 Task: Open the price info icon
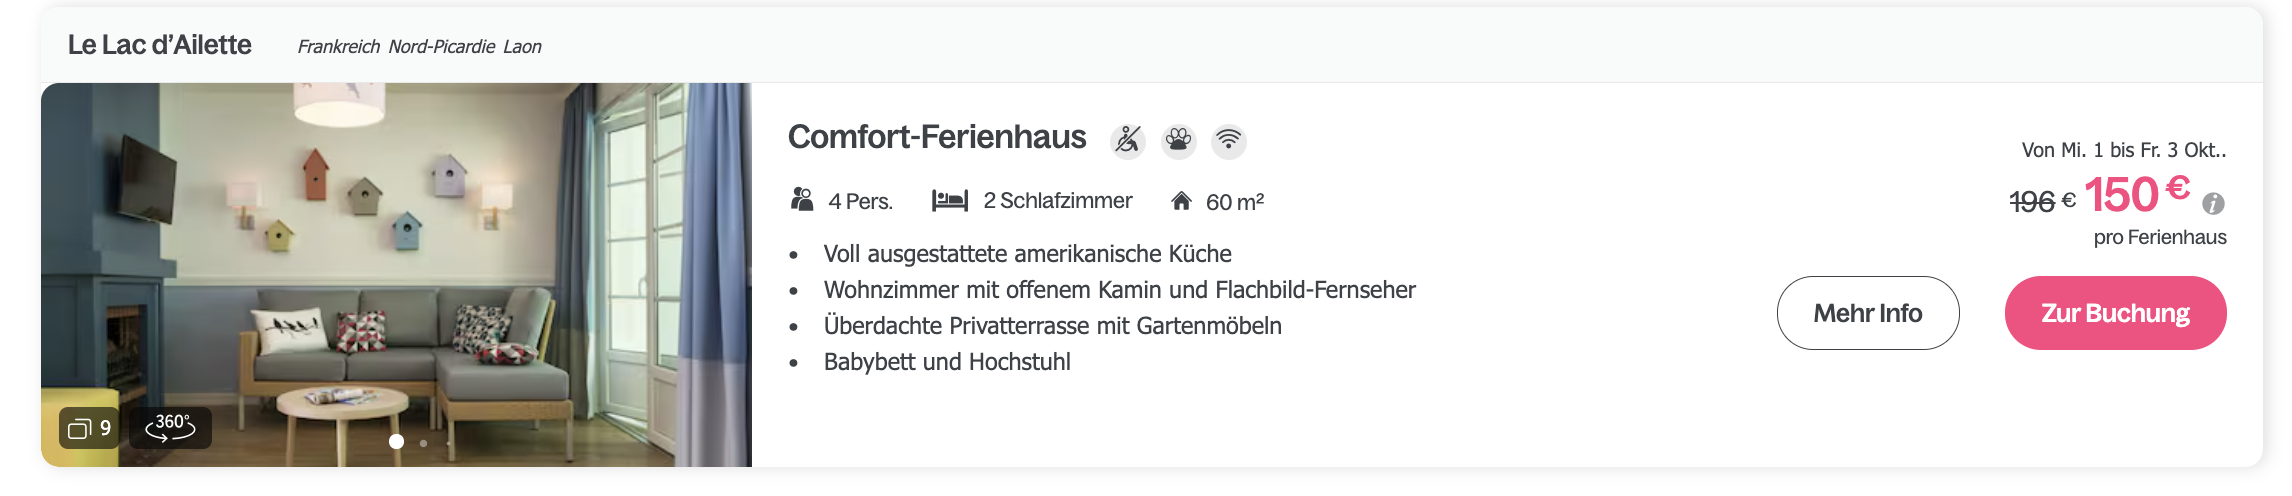click(x=2214, y=203)
